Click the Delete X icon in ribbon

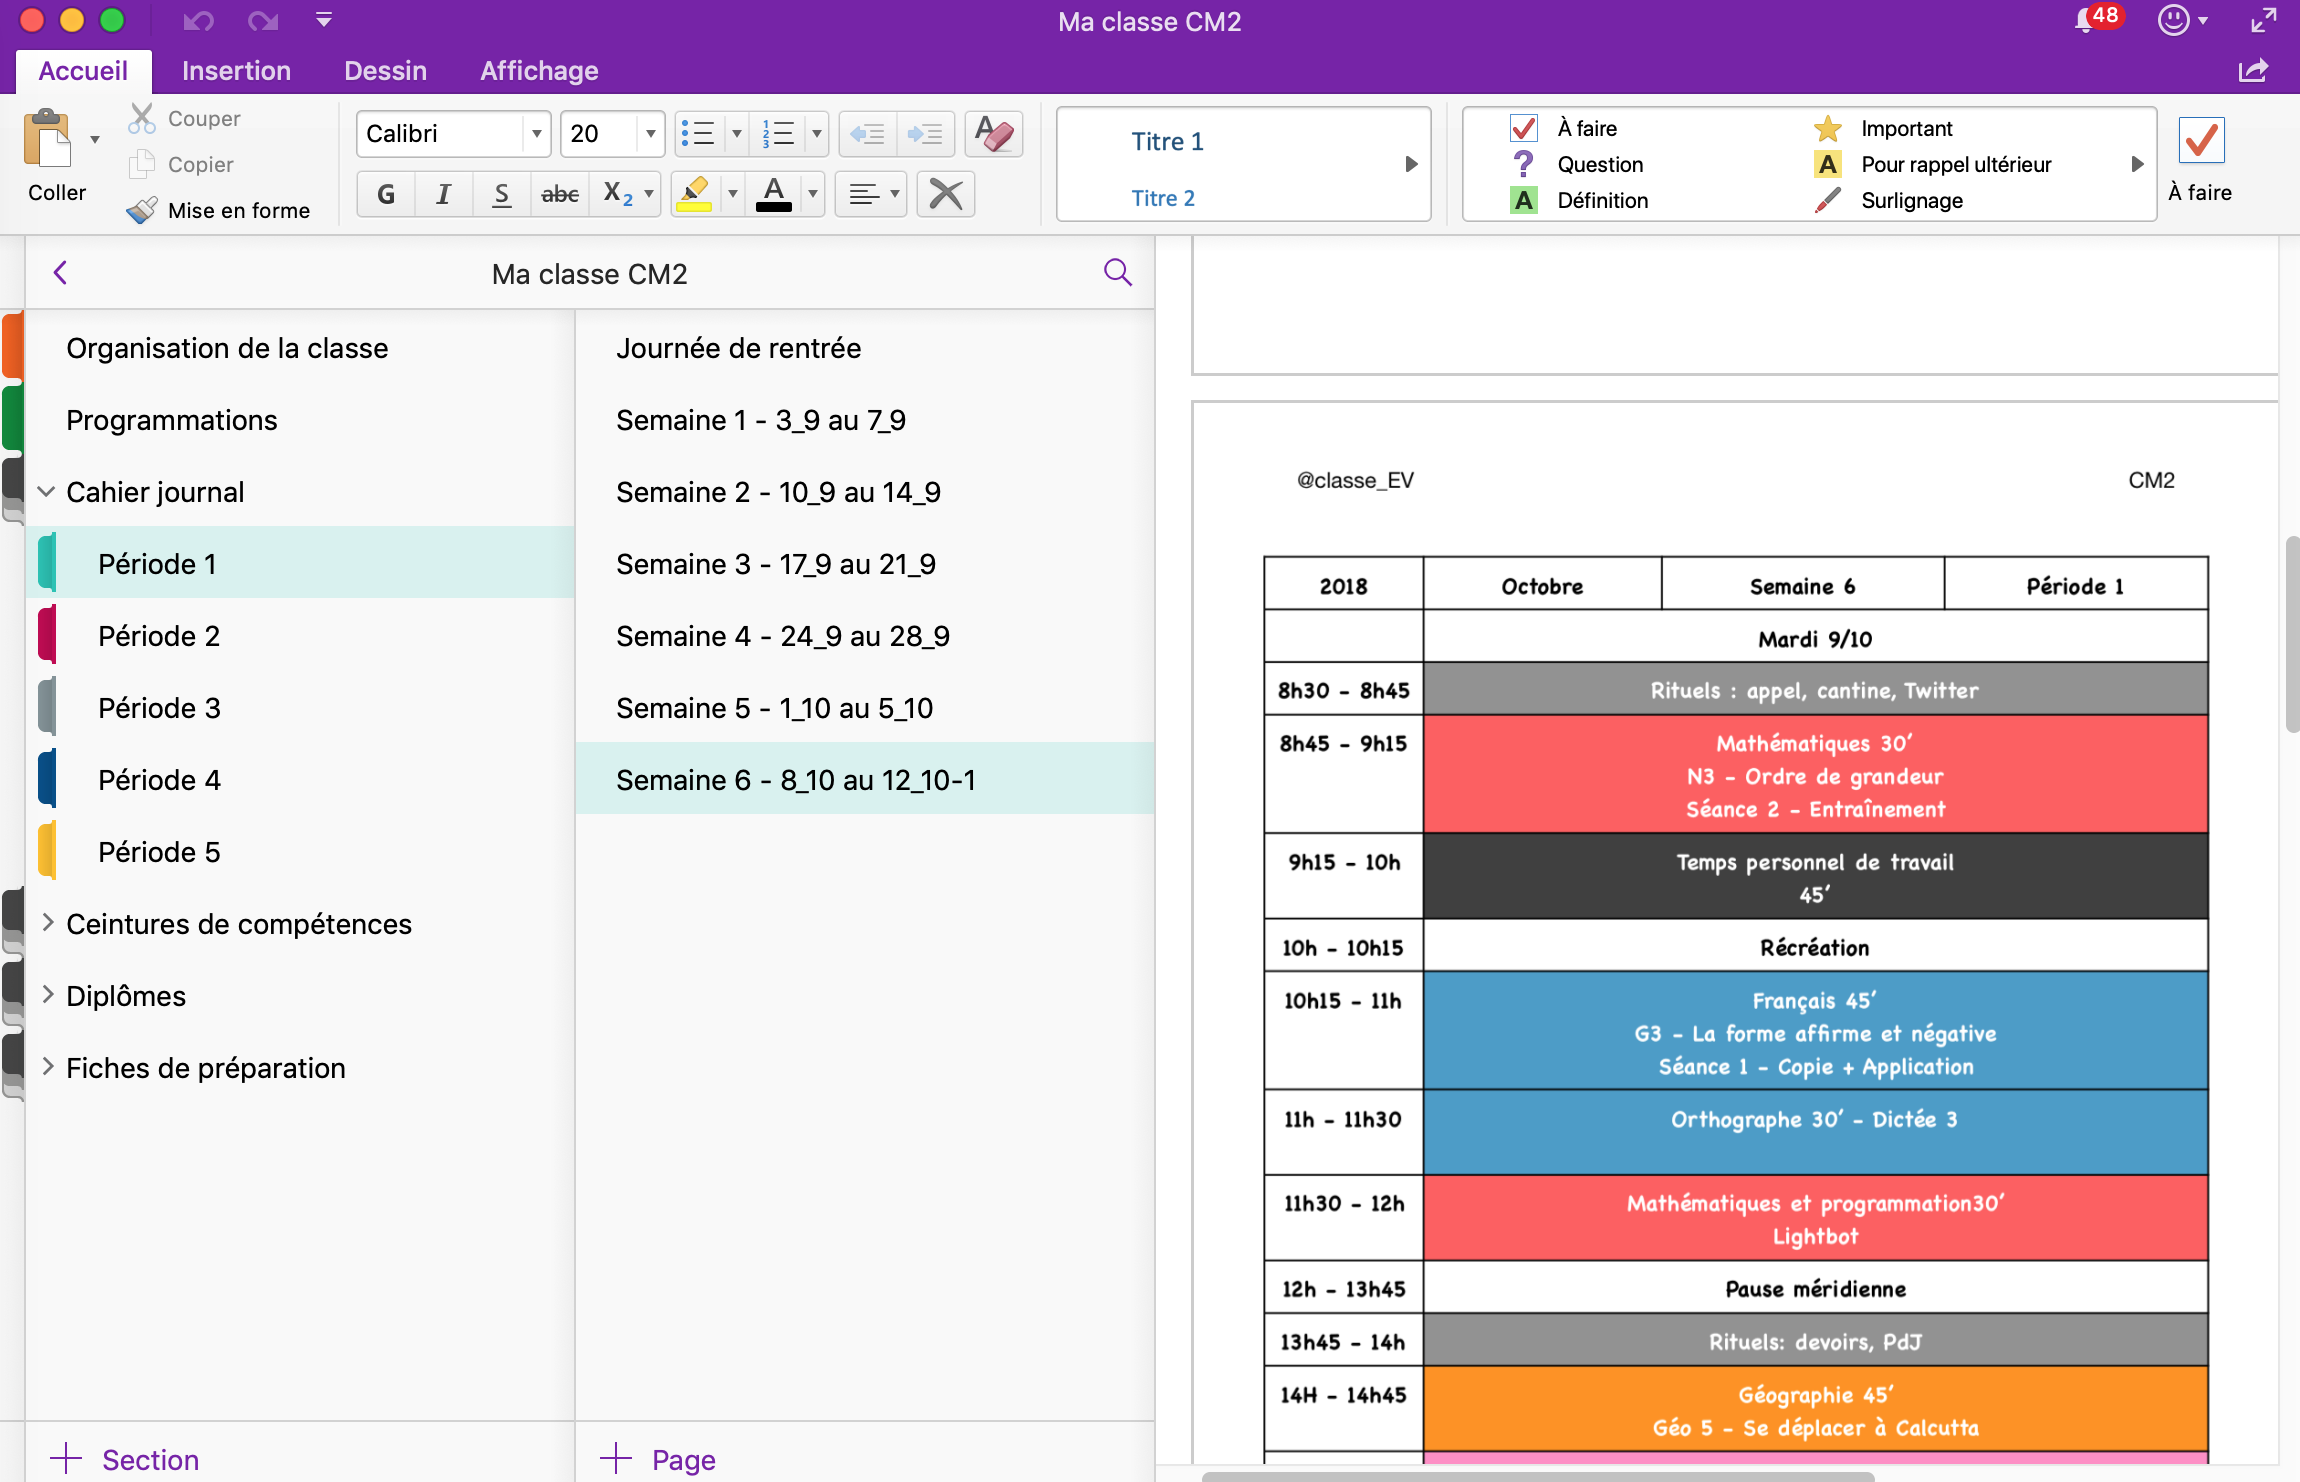(x=945, y=194)
